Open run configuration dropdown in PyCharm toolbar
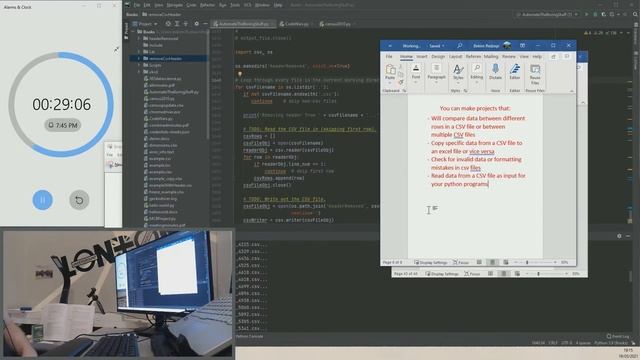Image resolution: width=640 pixels, height=360 pixels. pyautogui.click(x=547, y=14)
